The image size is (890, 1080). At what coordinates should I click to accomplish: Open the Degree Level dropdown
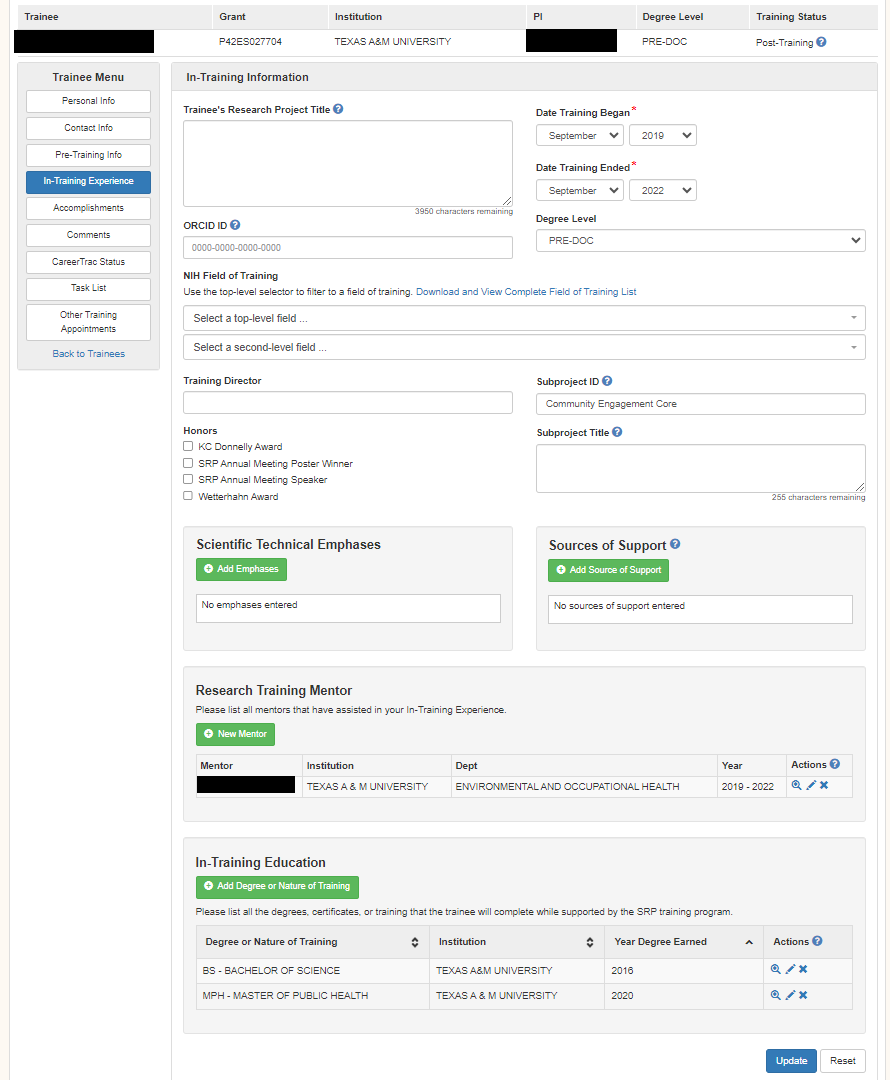700,241
